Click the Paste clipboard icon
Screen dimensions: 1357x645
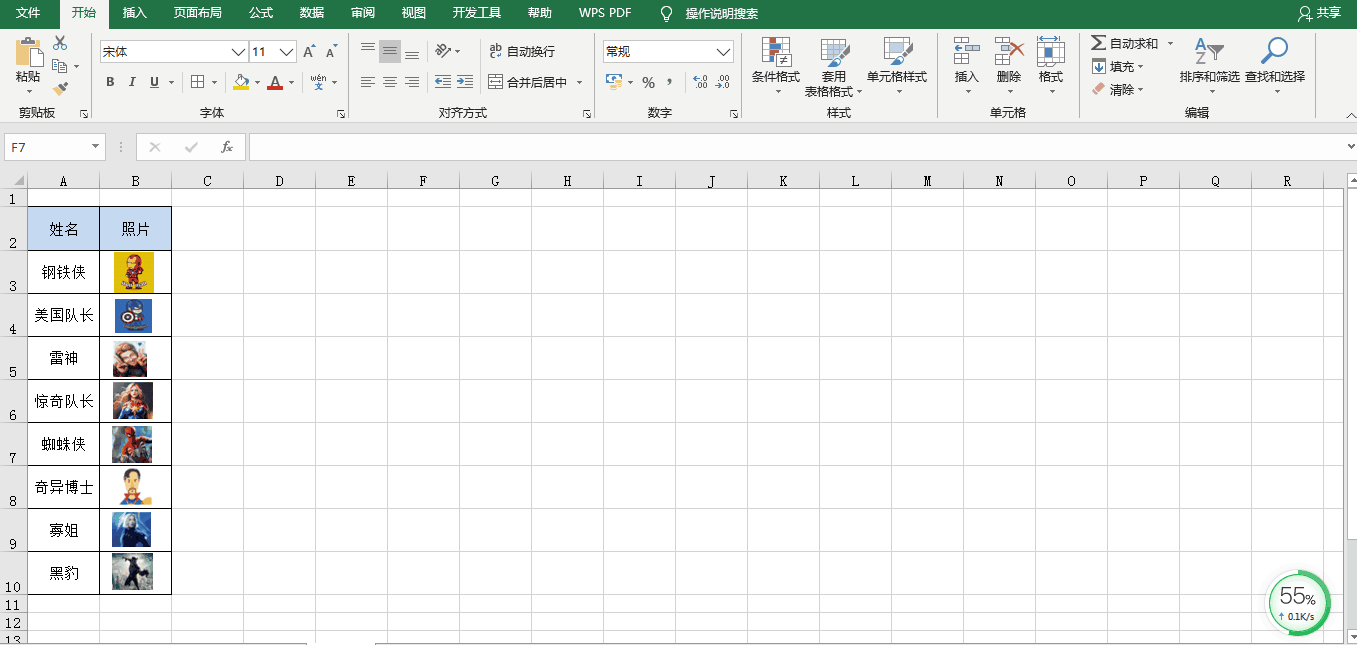pyautogui.click(x=28, y=53)
